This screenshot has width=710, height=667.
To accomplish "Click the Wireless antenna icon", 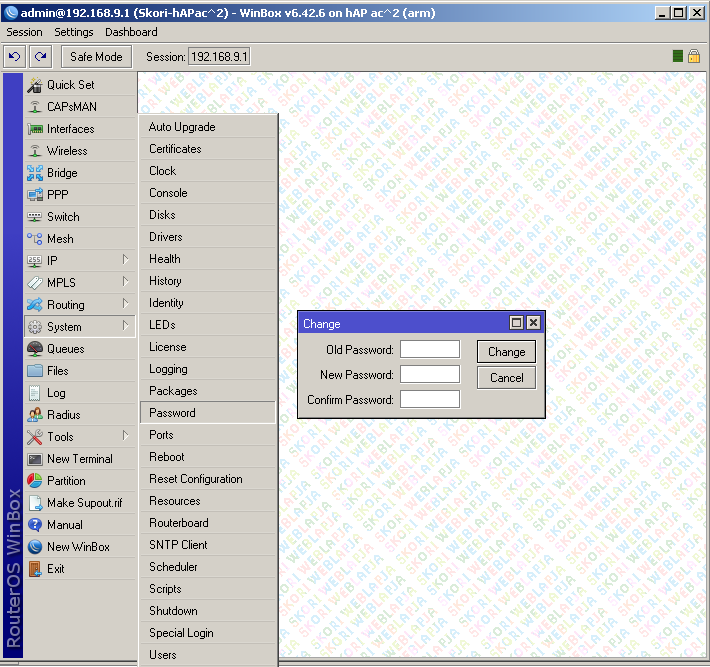I will click(x=35, y=151).
